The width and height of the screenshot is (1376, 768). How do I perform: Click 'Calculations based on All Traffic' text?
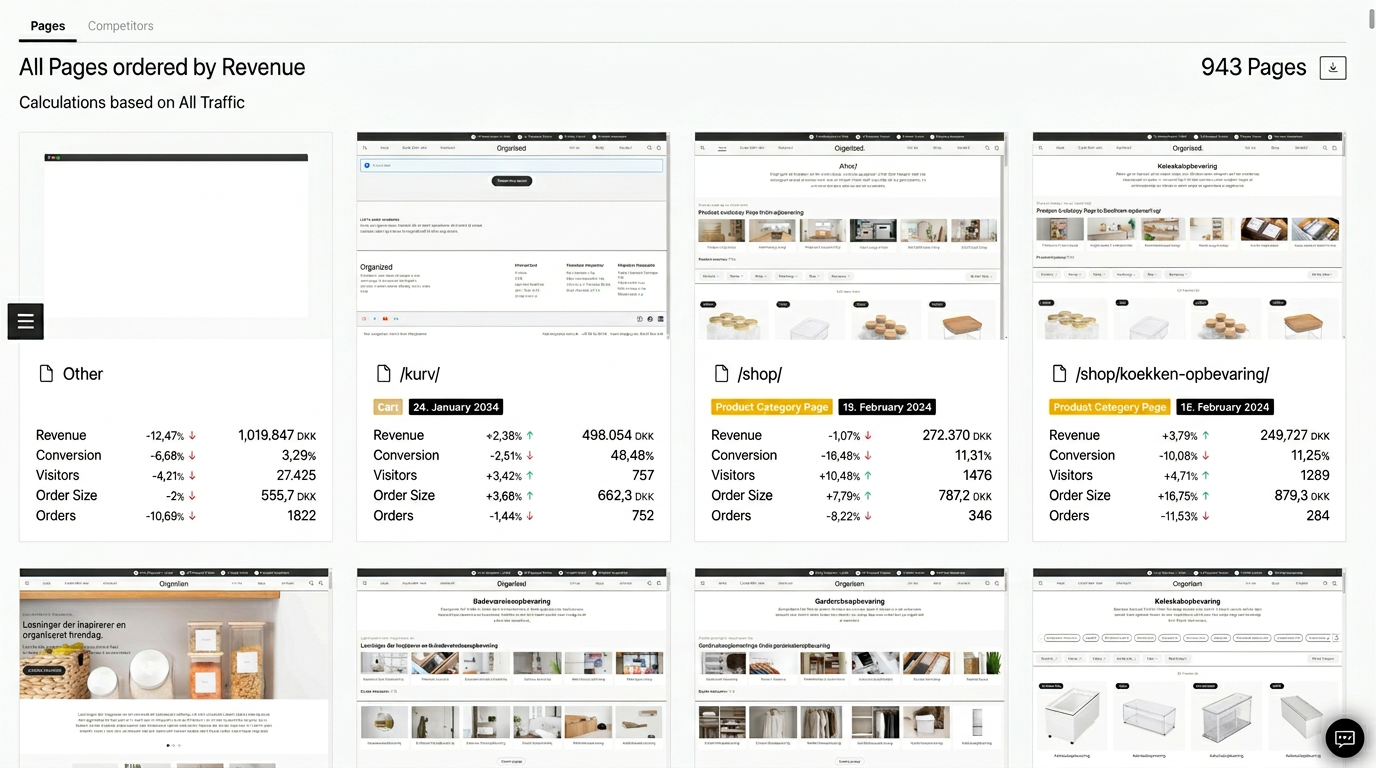132,102
